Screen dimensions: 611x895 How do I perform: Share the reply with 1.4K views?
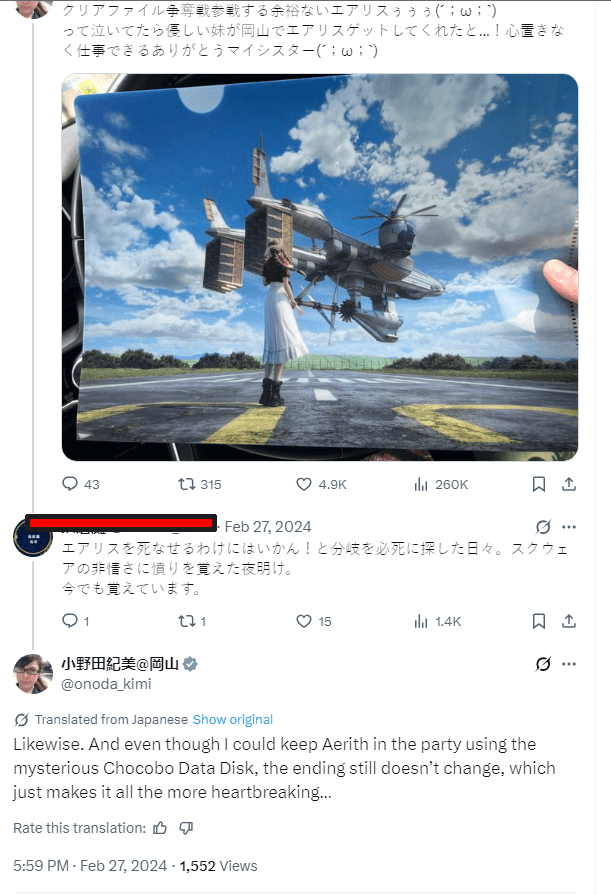point(569,621)
